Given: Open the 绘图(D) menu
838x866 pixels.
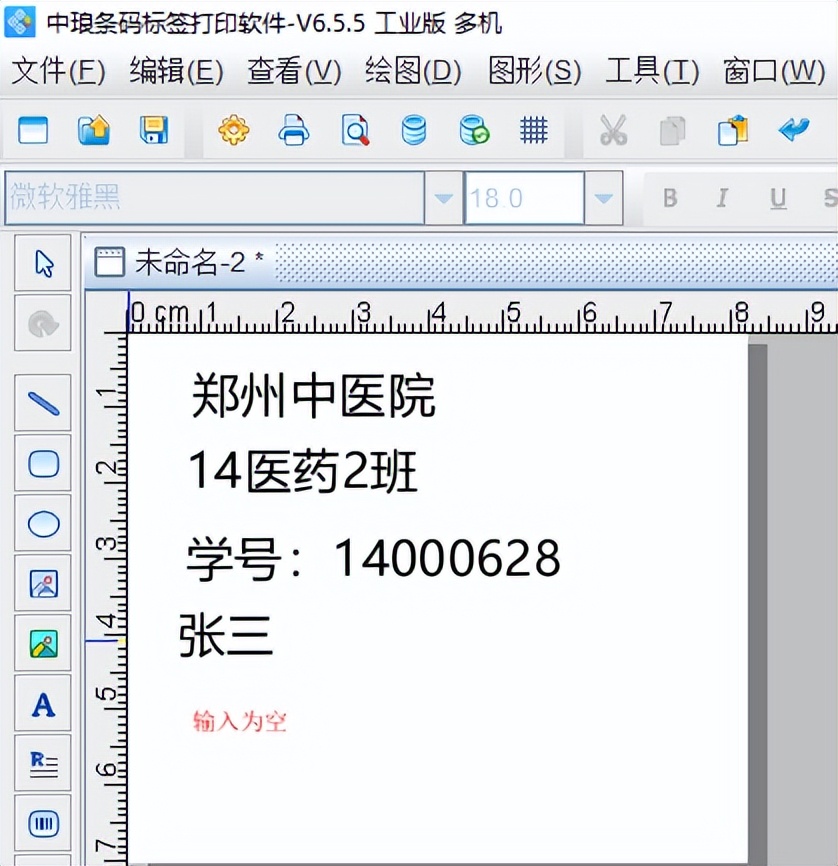Looking at the screenshot, I should pyautogui.click(x=410, y=72).
